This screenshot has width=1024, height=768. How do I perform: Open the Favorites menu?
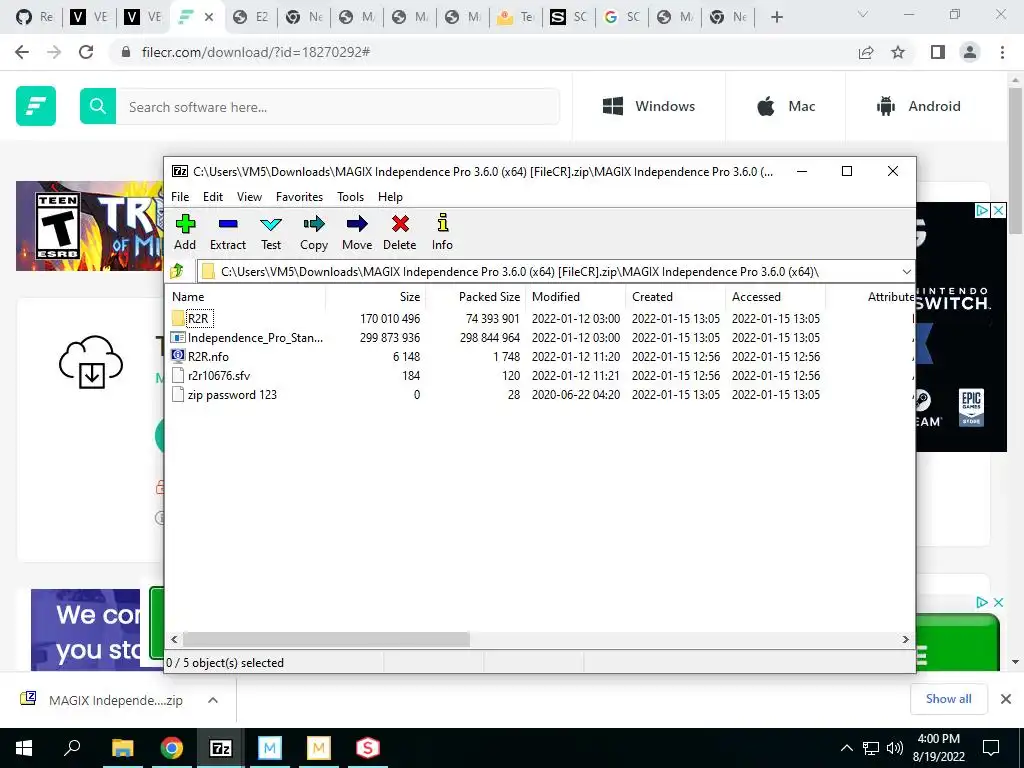[x=299, y=197]
